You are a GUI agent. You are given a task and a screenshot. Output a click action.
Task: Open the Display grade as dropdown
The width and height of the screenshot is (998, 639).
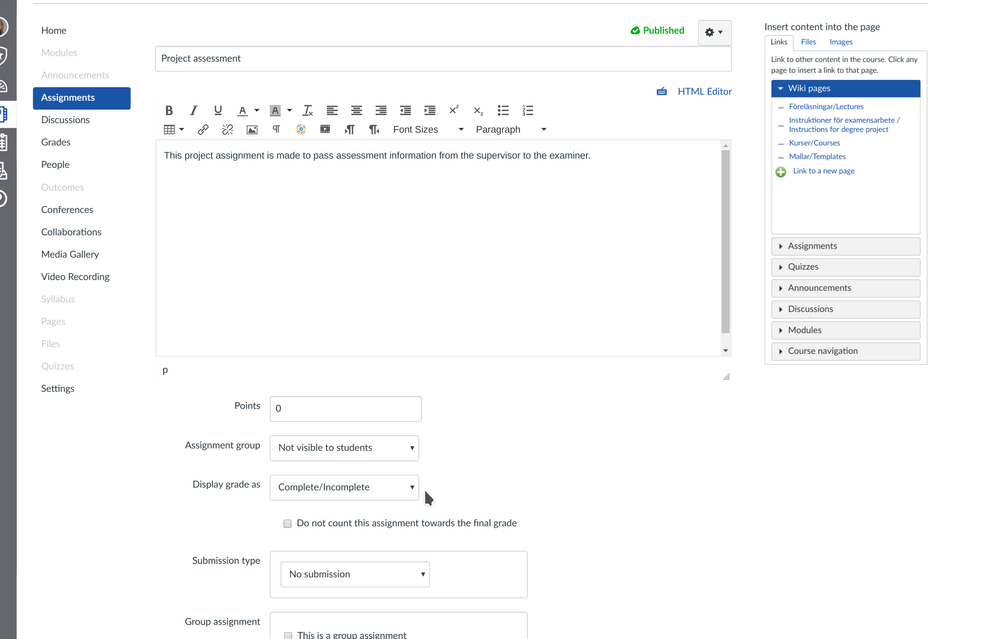pyautogui.click(x=344, y=488)
